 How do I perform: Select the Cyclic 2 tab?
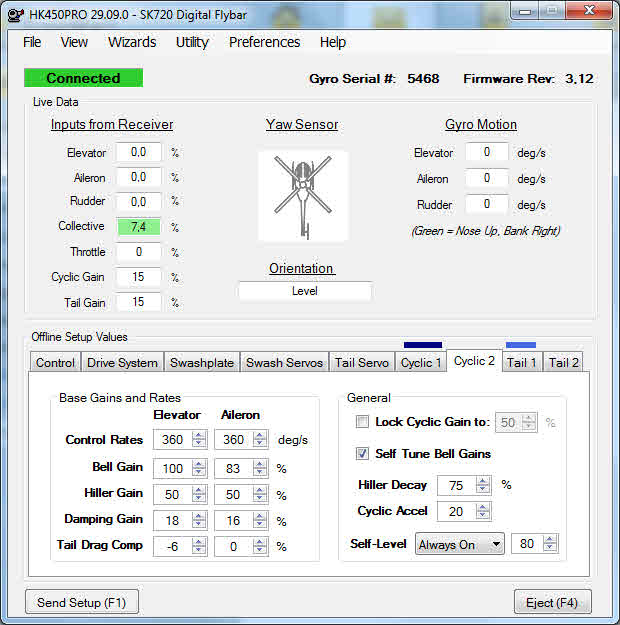click(474, 361)
